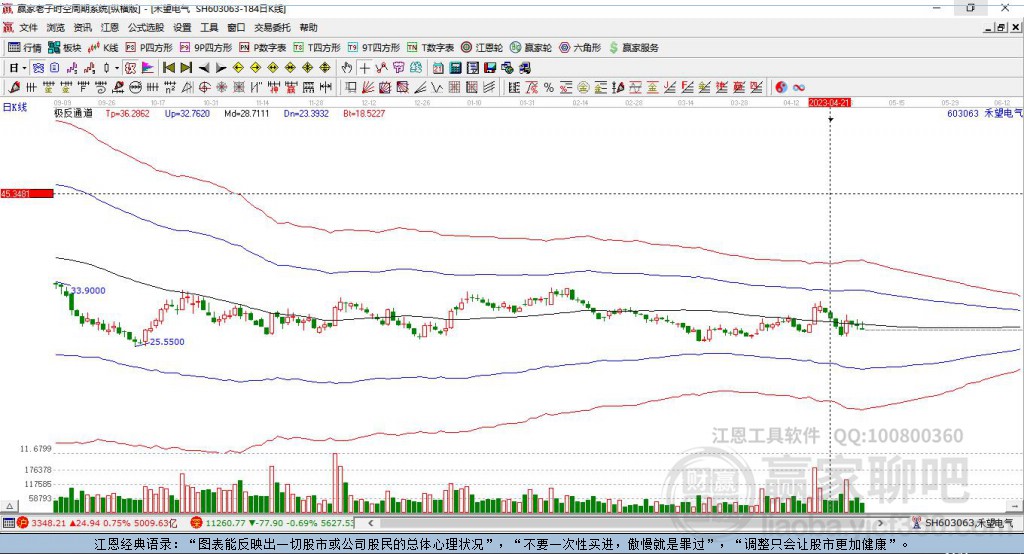Restore the inner chart window

pos(1001,27)
